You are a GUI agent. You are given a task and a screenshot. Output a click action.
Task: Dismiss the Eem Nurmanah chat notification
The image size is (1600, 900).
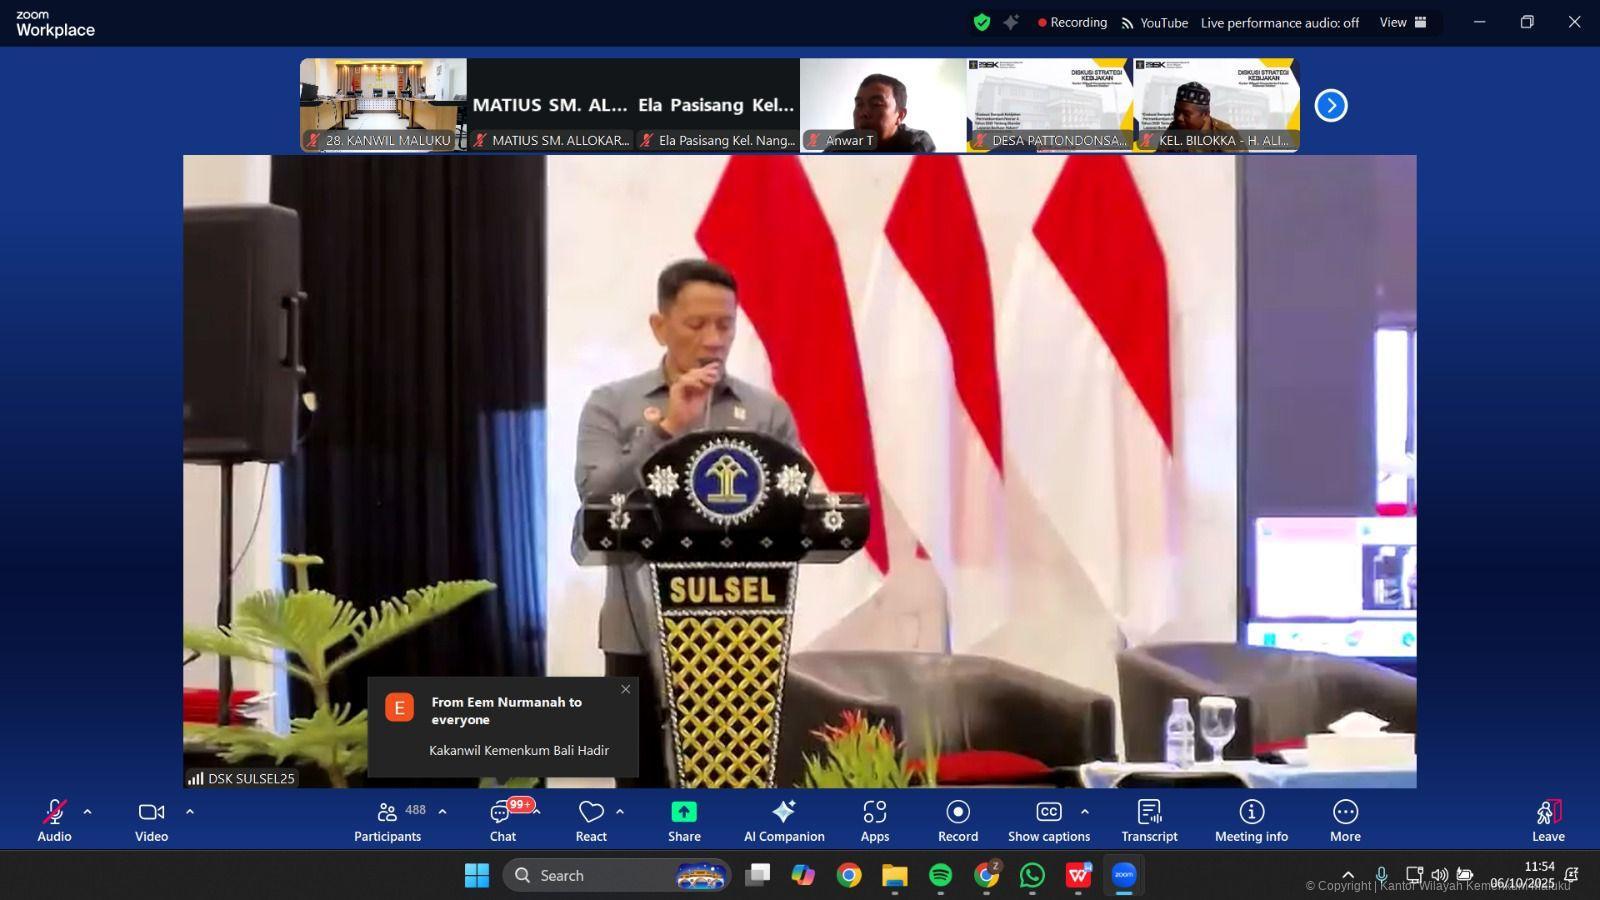click(626, 689)
